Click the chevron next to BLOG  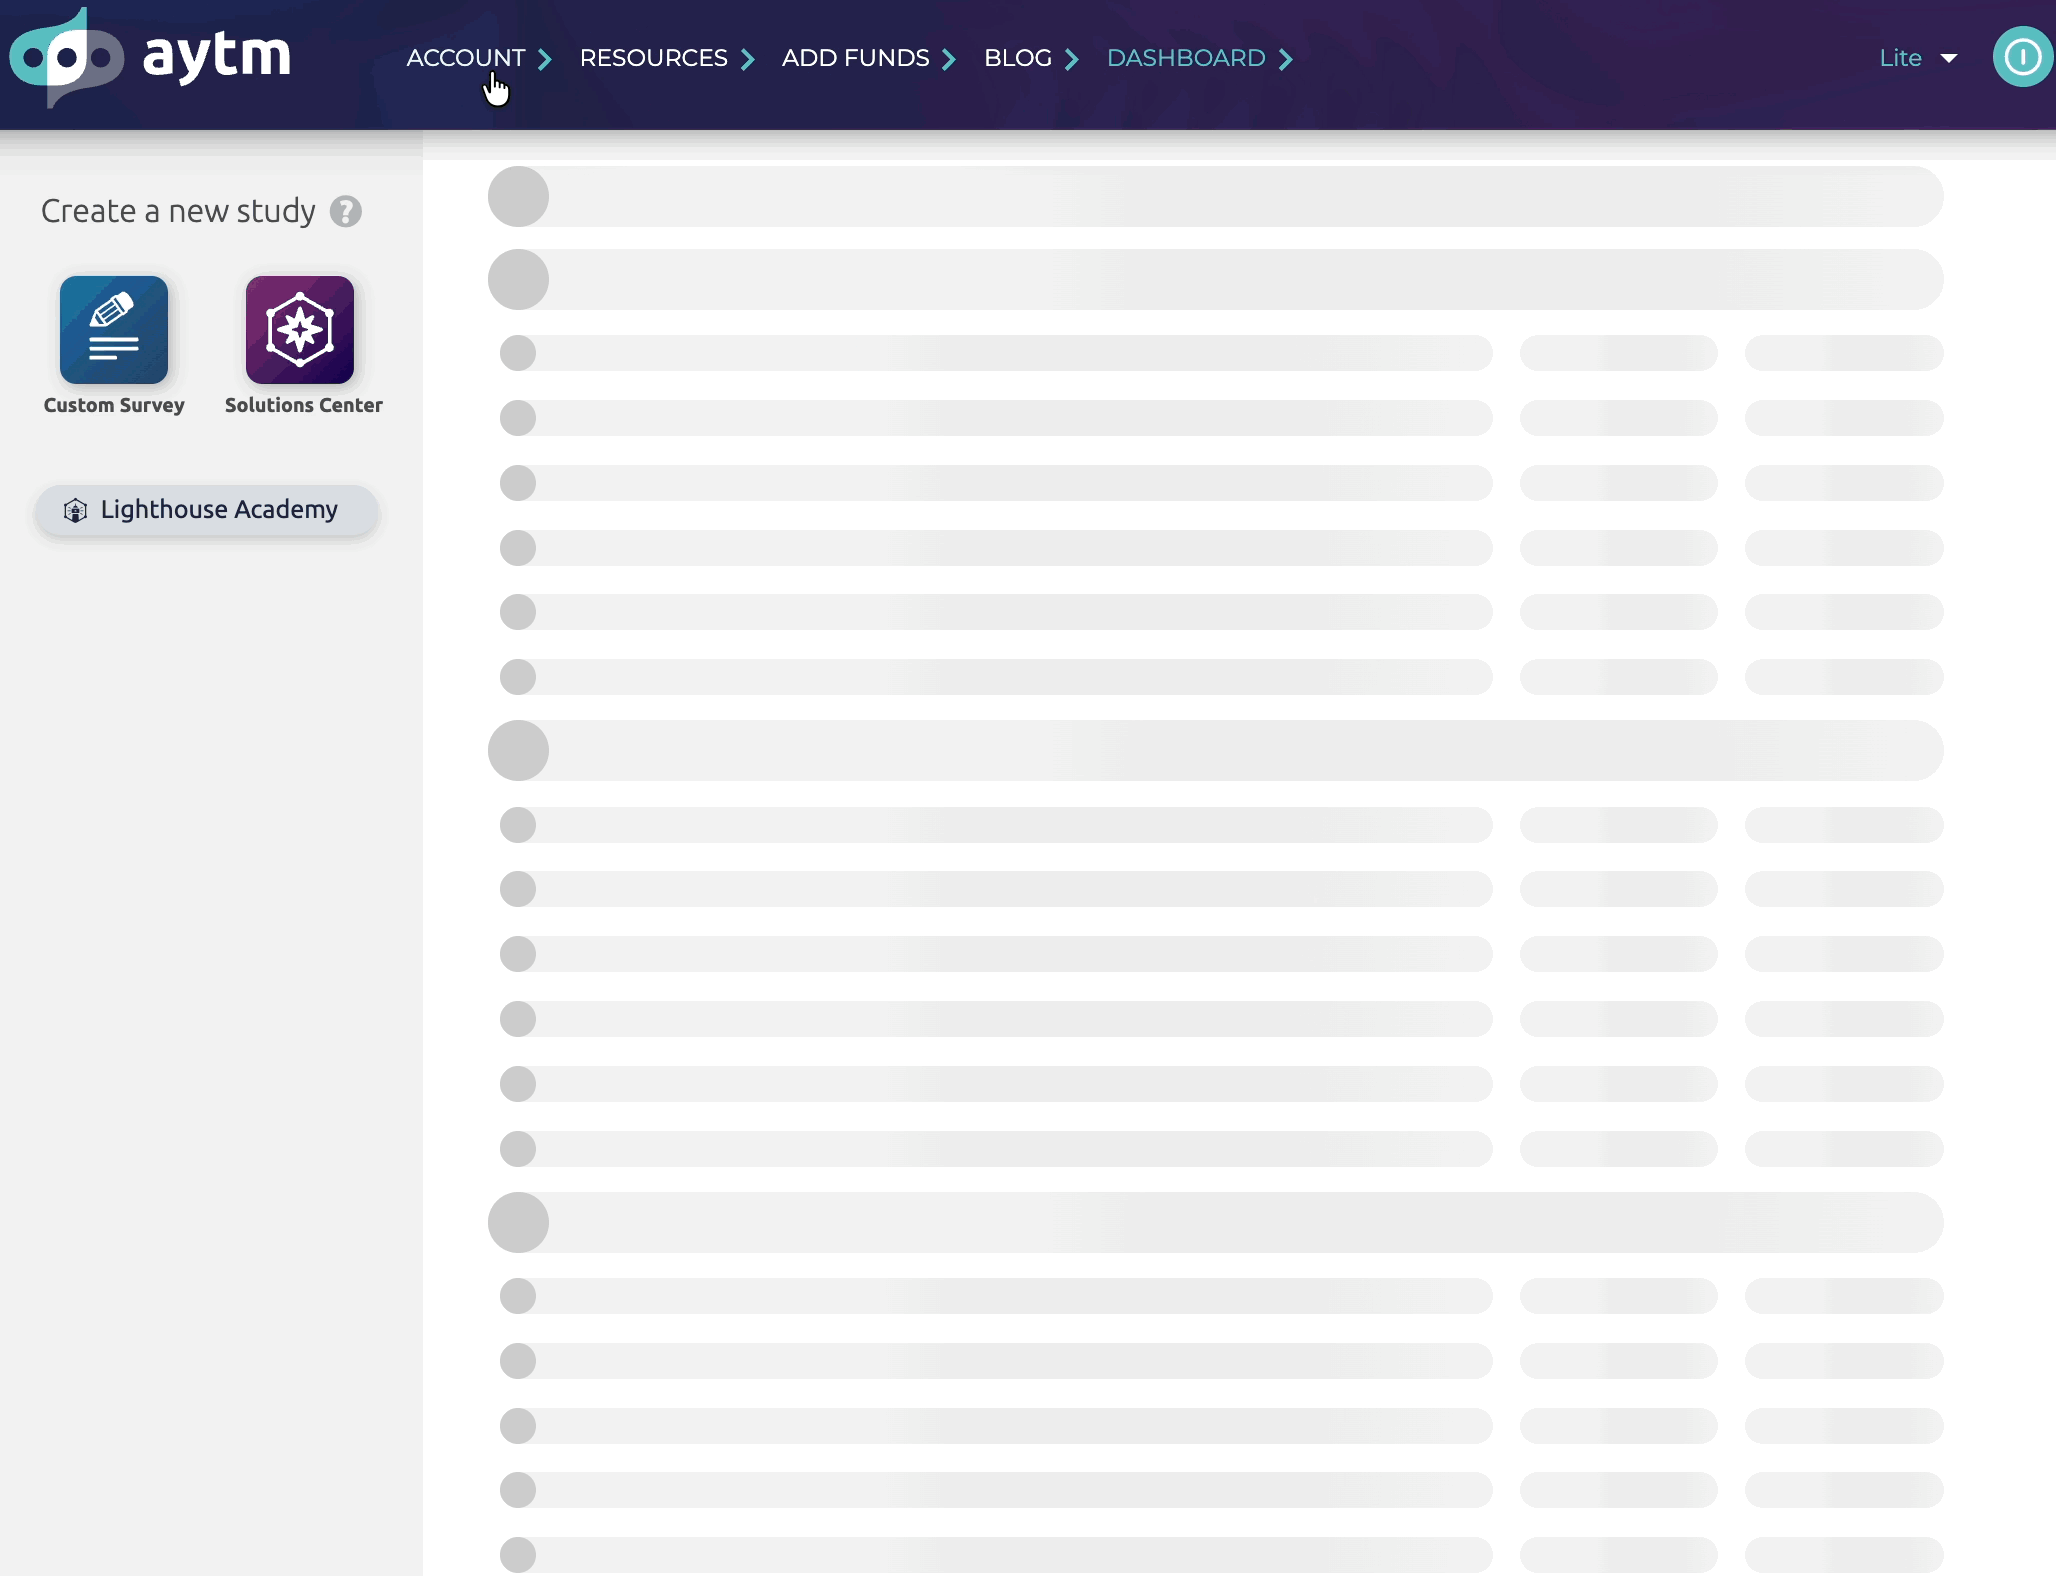(1072, 59)
